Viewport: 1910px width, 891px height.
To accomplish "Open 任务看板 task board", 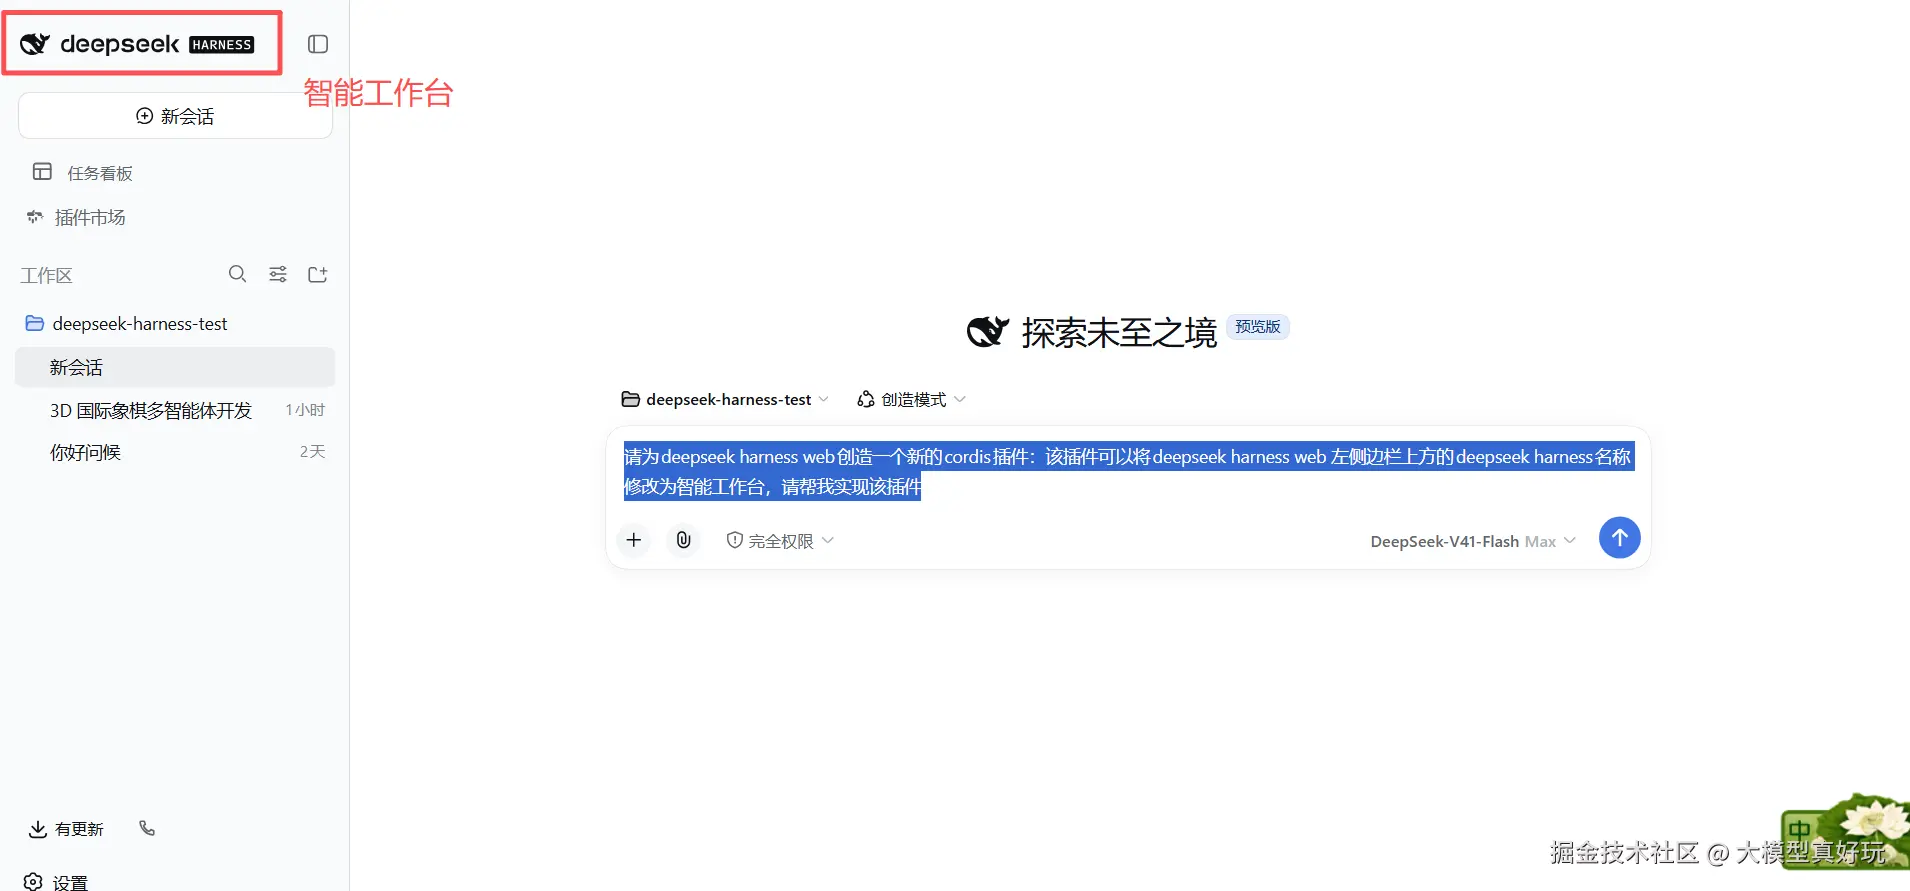I will tap(84, 173).
